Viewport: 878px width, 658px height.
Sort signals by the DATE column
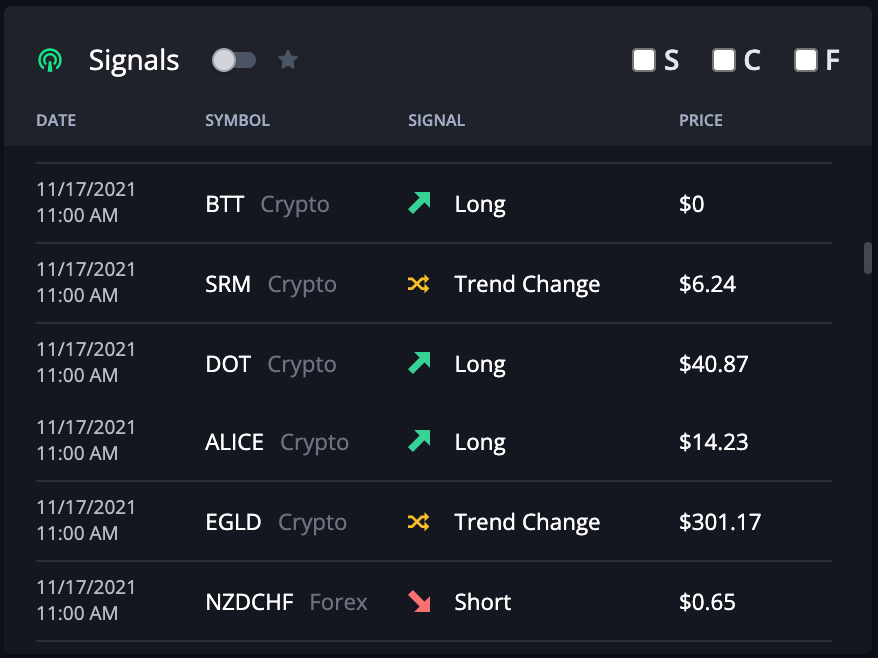point(56,120)
